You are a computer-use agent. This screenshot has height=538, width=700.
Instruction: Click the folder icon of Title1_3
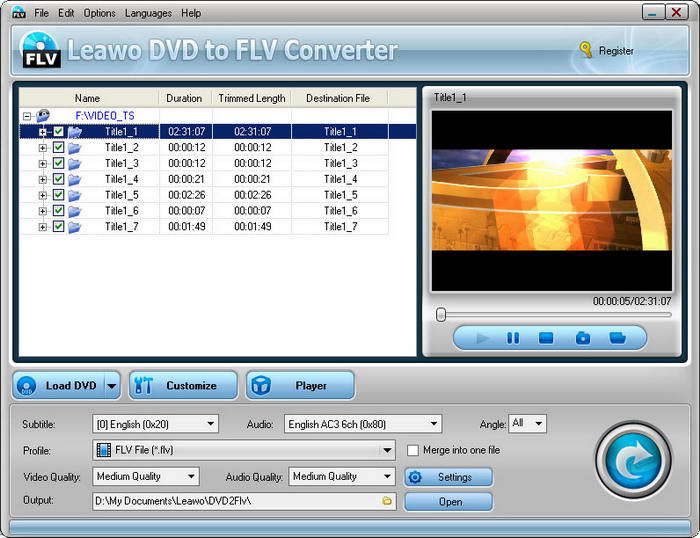pos(75,163)
